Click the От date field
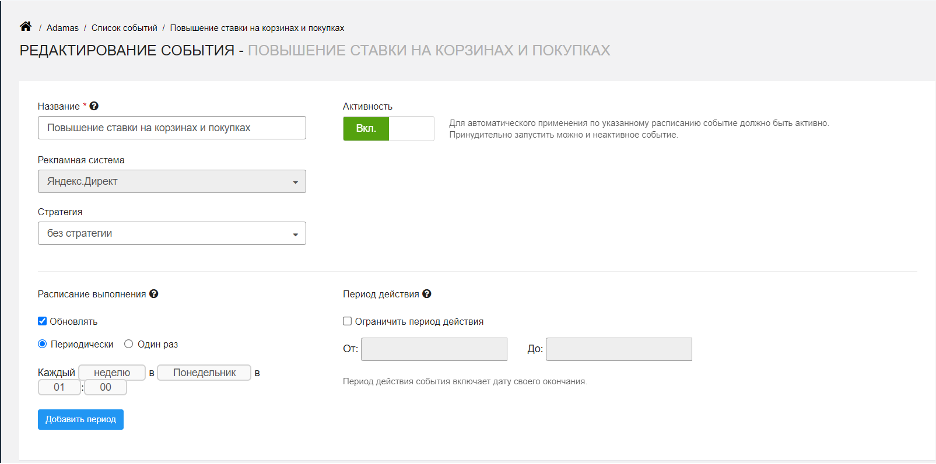This screenshot has height=464, width=936. (434, 349)
